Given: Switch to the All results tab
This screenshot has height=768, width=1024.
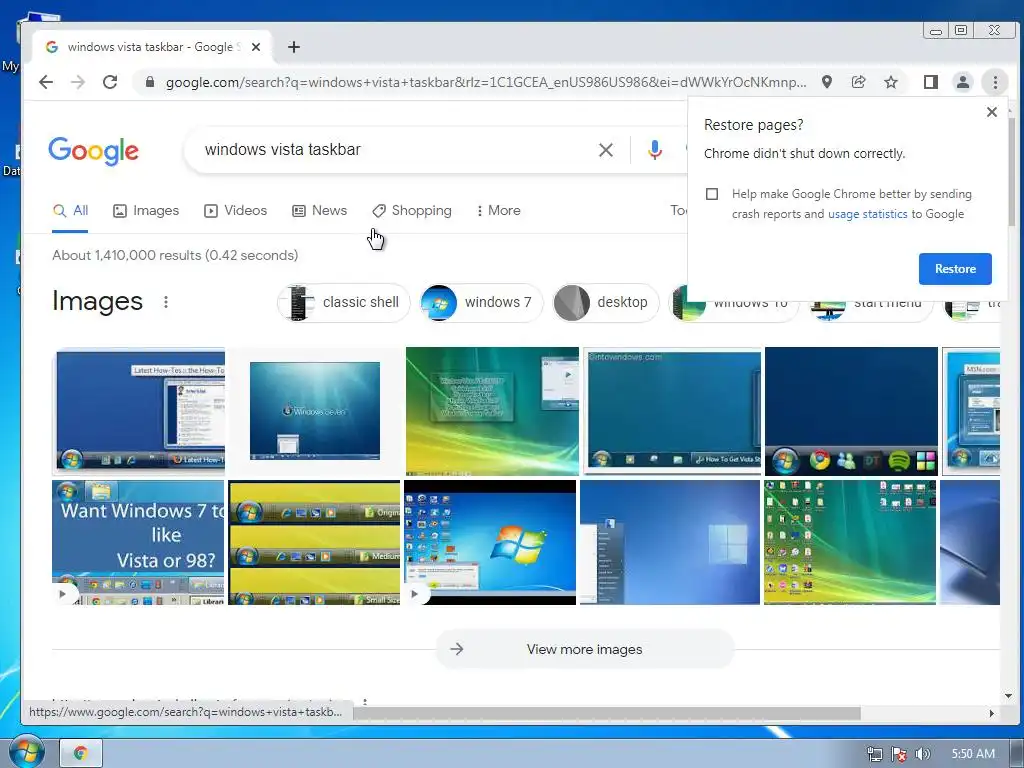Looking at the screenshot, I should [x=71, y=211].
